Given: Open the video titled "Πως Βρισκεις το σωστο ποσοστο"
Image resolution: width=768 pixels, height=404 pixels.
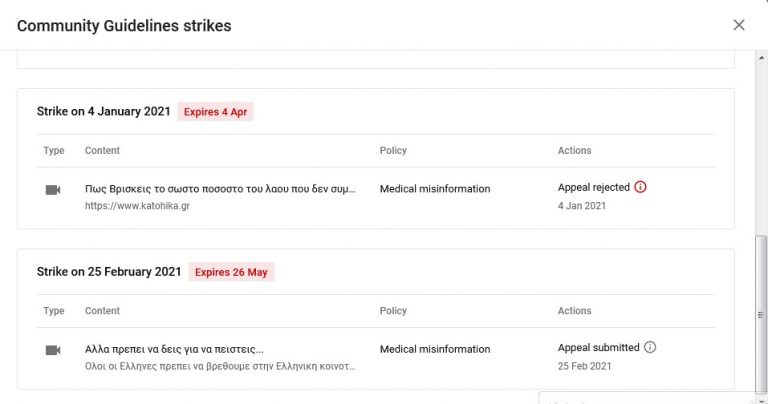Looking at the screenshot, I should click(x=220, y=188).
